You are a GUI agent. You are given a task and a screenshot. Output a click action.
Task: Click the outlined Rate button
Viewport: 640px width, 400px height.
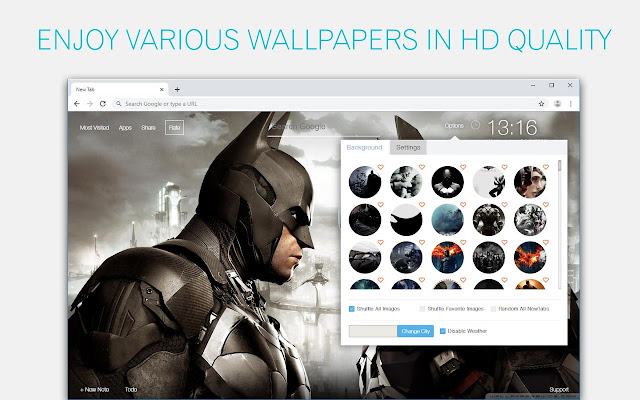(174, 128)
